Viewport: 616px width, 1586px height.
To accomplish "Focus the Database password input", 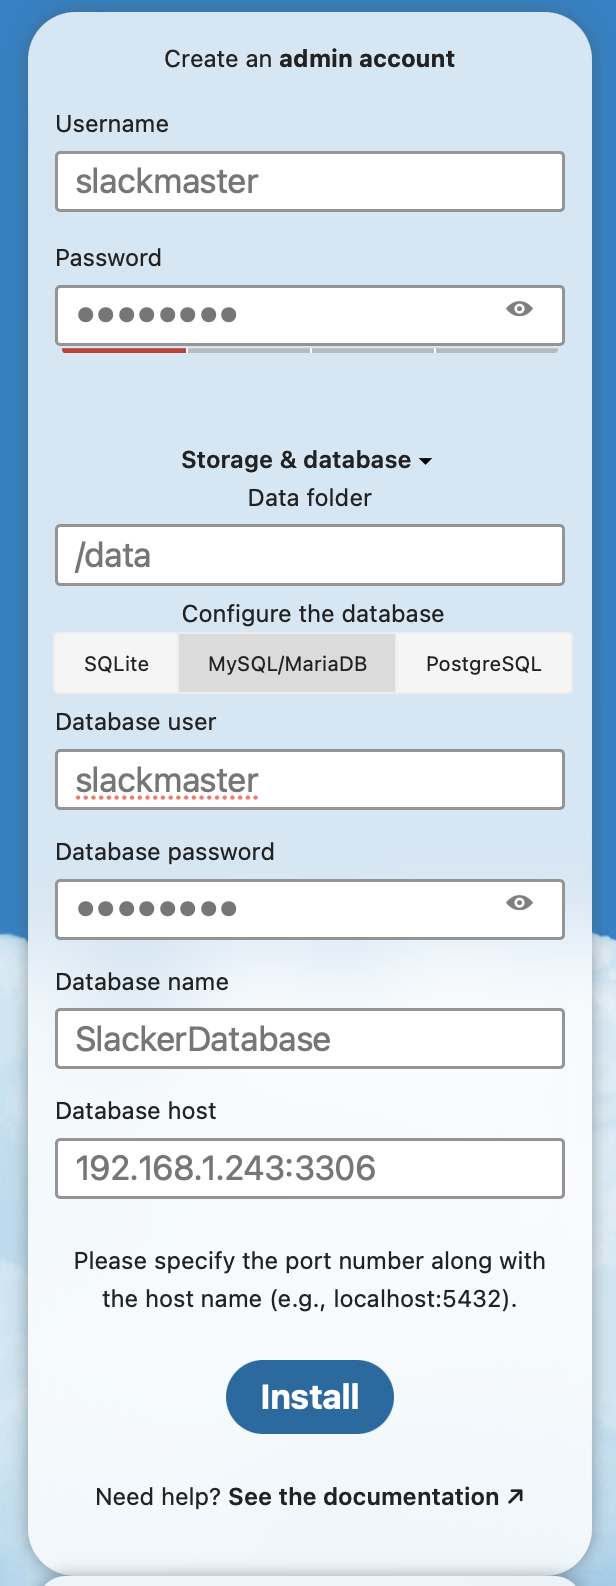I will 280,909.
